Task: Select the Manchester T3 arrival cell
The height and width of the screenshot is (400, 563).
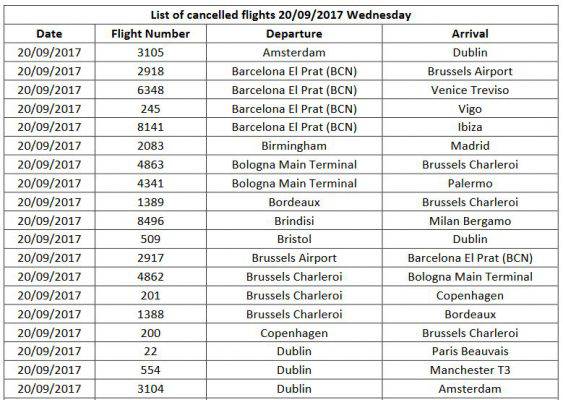Action: coord(470,370)
